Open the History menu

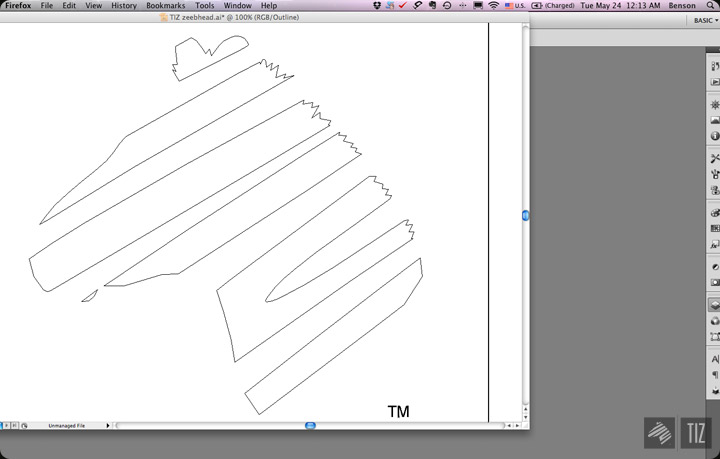(x=124, y=6)
